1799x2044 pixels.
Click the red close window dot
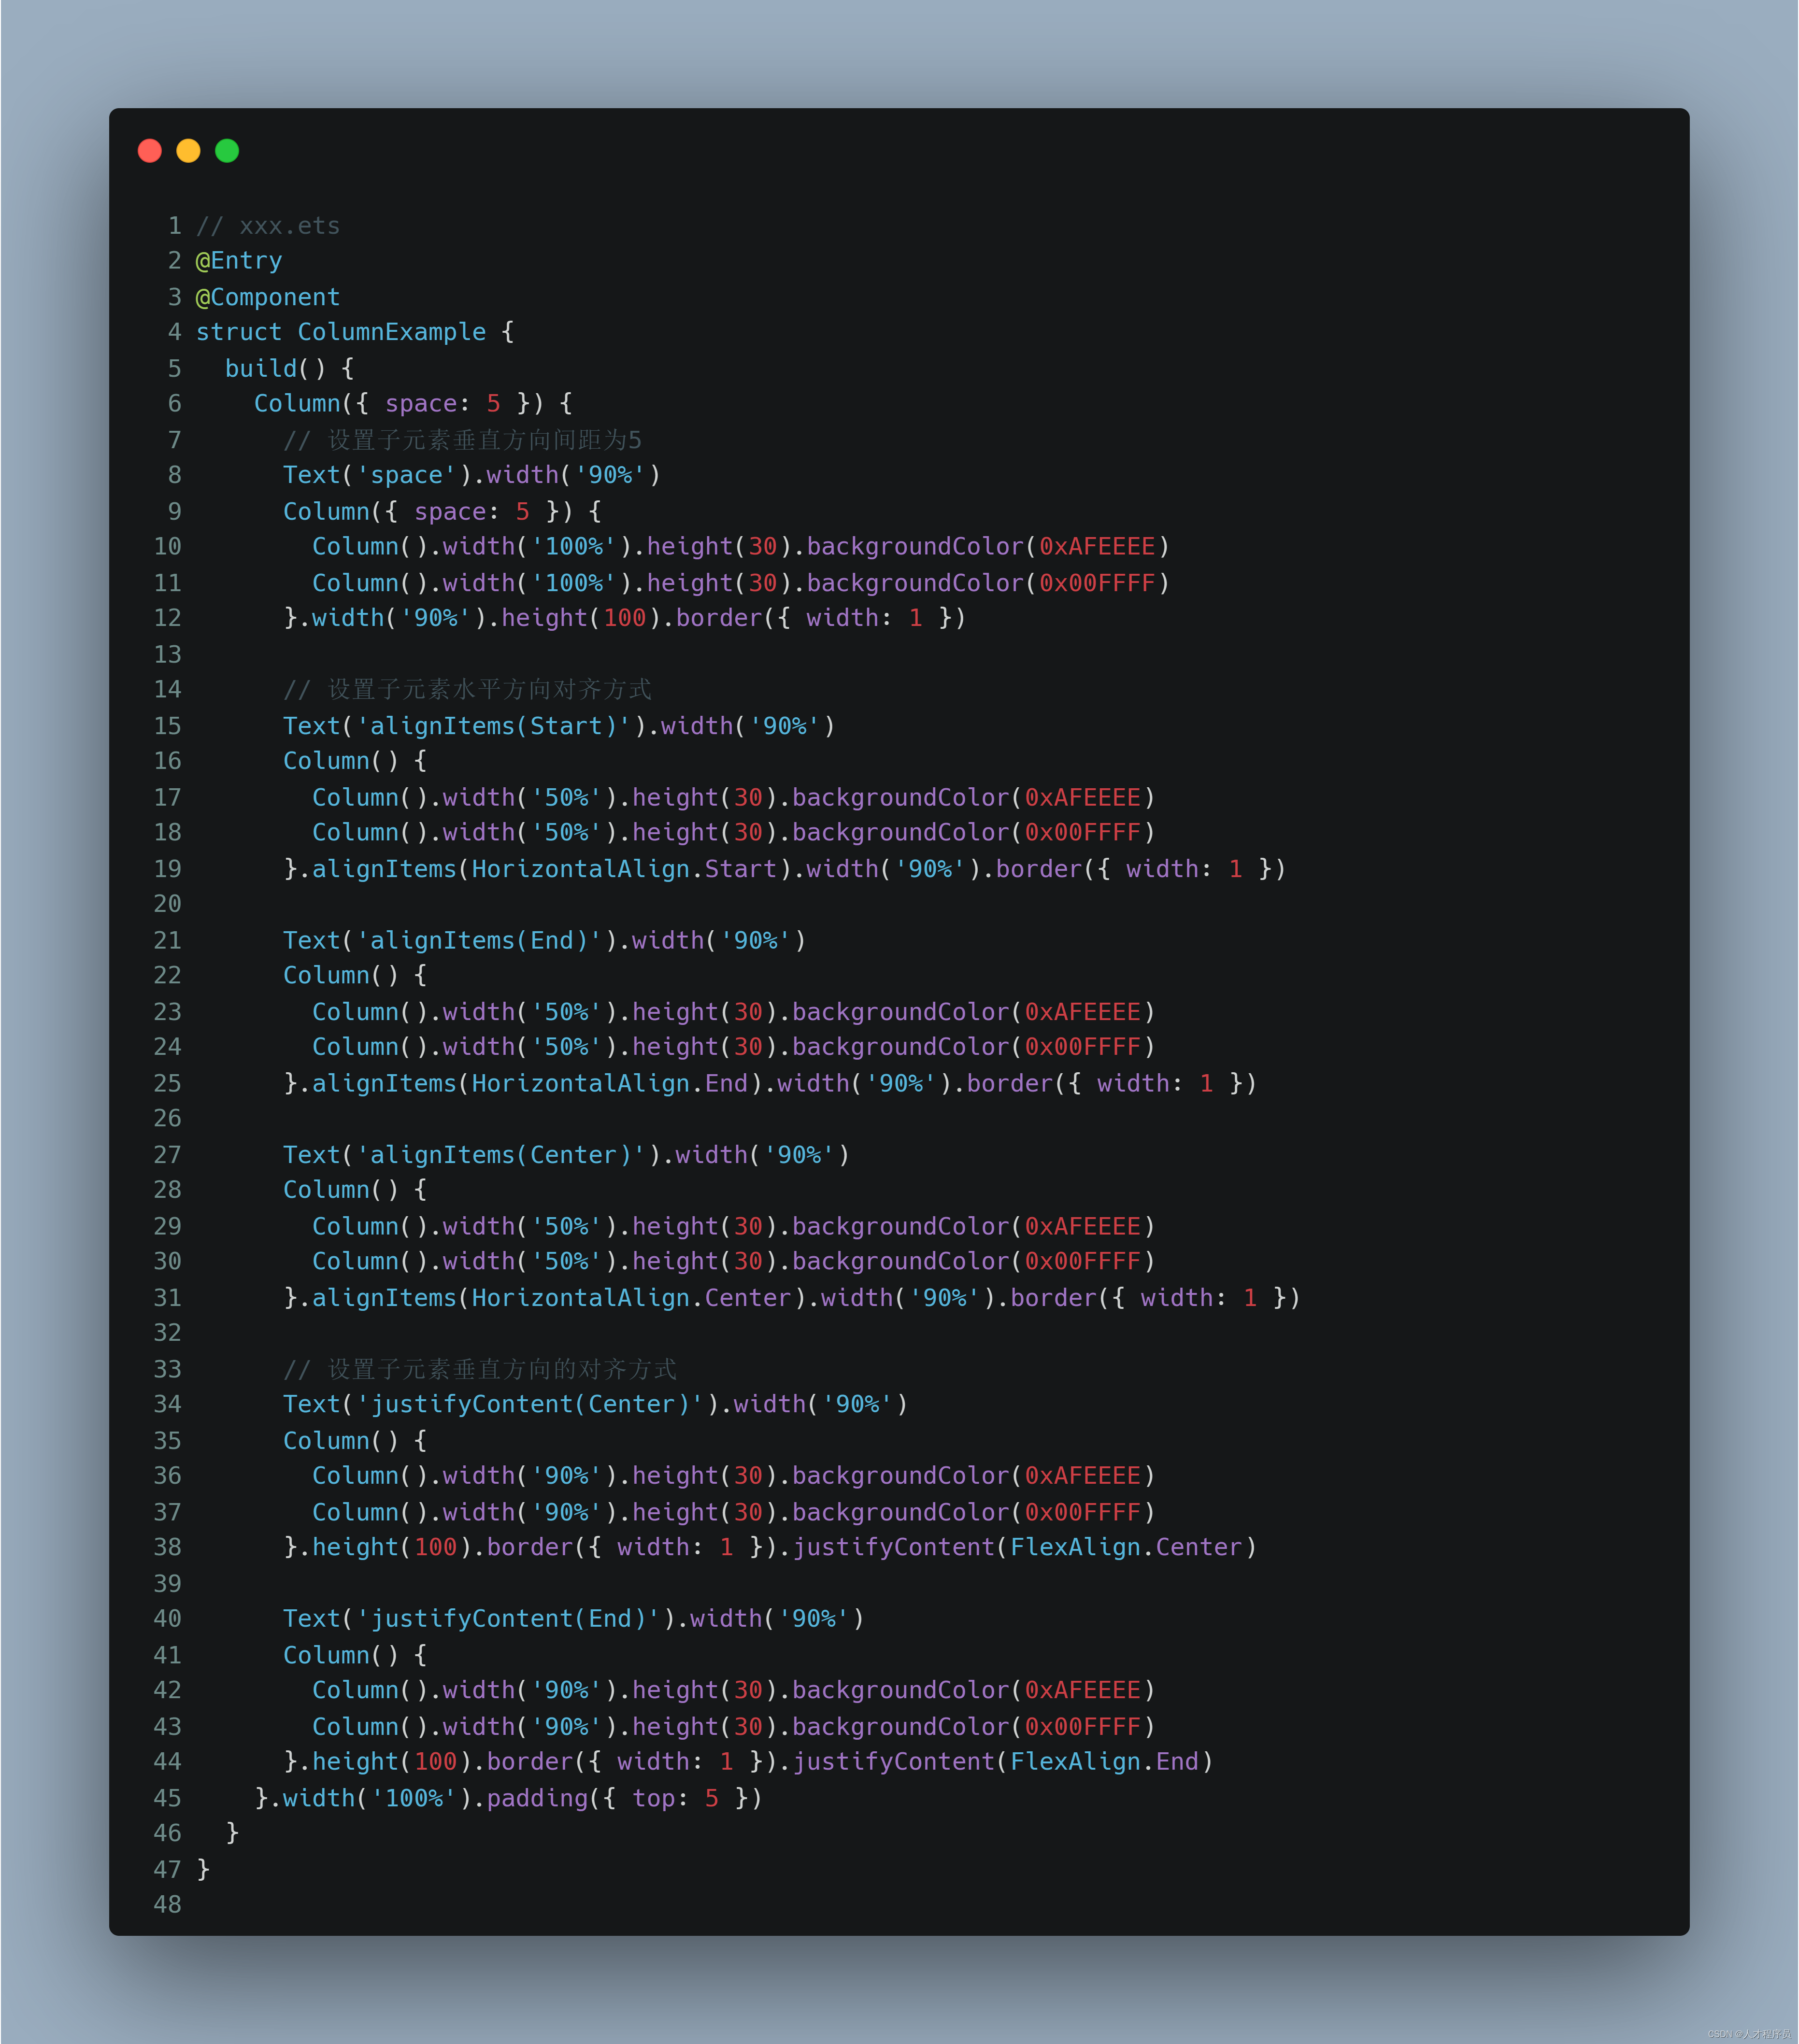(x=150, y=151)
